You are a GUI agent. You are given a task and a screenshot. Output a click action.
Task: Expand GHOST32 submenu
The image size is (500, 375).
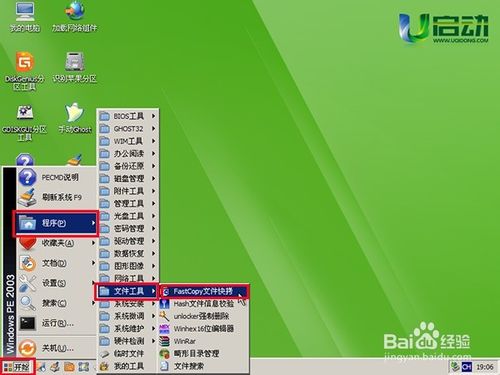[x=128, y=129]
